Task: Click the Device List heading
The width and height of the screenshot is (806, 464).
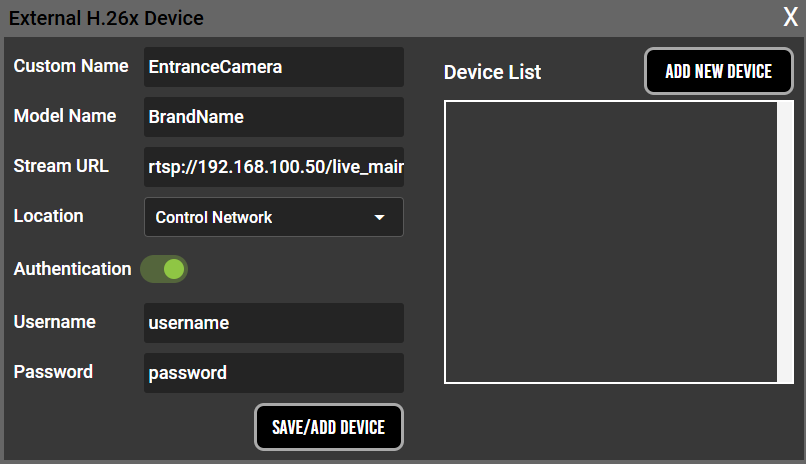Action: (492, 72)
